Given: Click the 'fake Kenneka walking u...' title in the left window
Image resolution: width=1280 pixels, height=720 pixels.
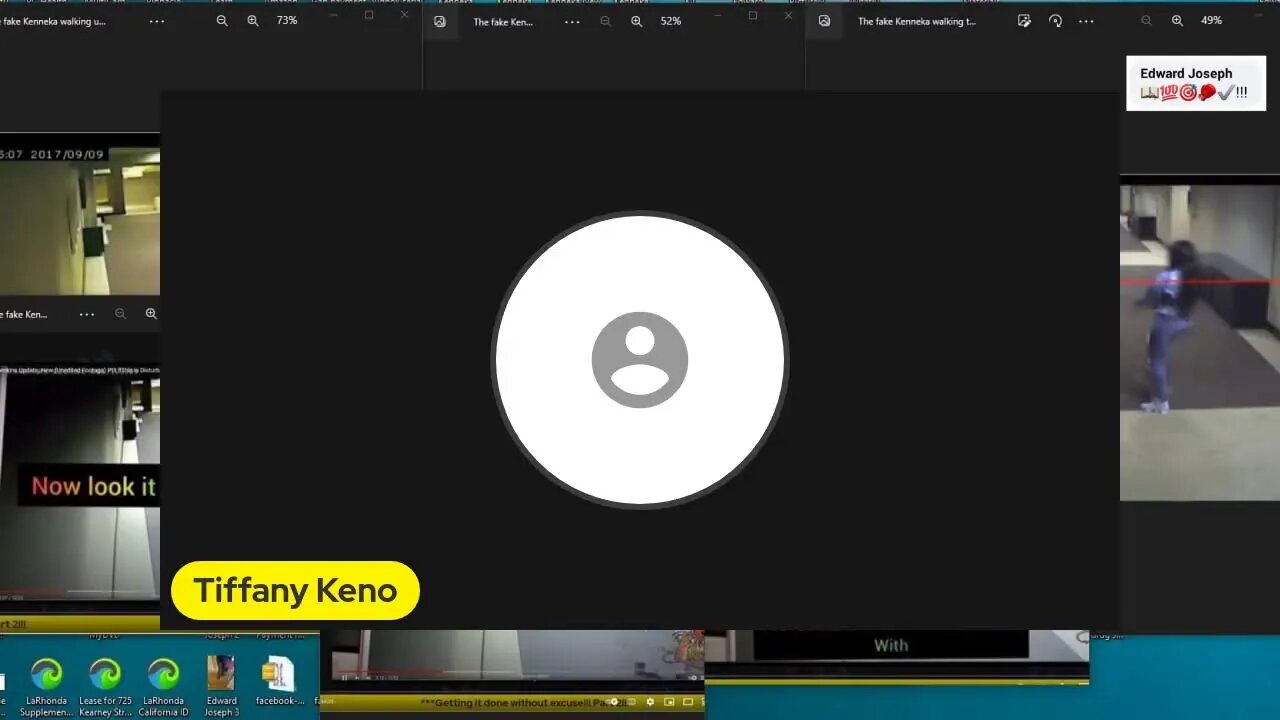Looking at the screenshot, I should tap(53, 22).
